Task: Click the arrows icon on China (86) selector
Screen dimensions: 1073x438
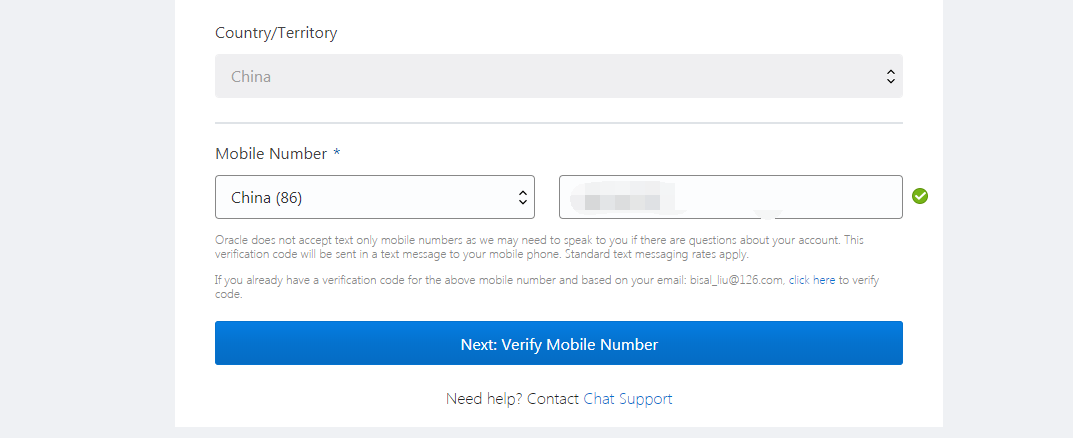Action: (522, 197)
